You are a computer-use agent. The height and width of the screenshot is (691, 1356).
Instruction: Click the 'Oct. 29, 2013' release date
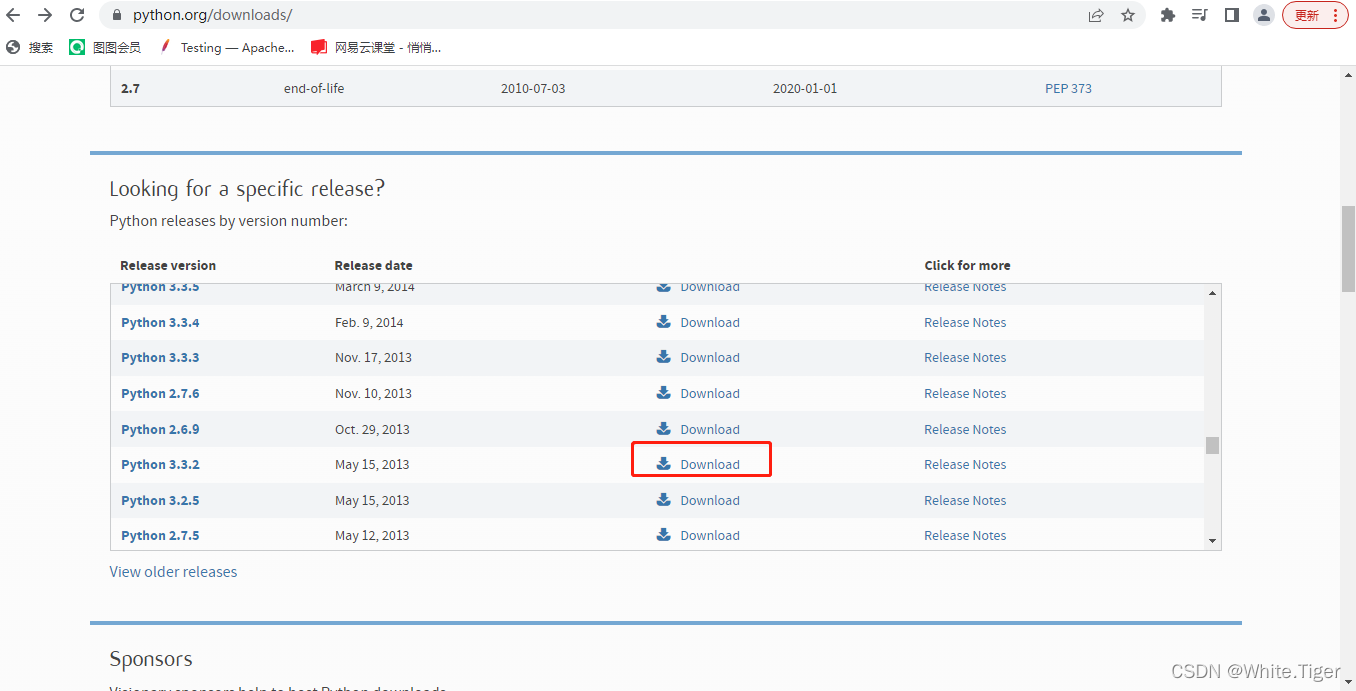pos(372,429)
